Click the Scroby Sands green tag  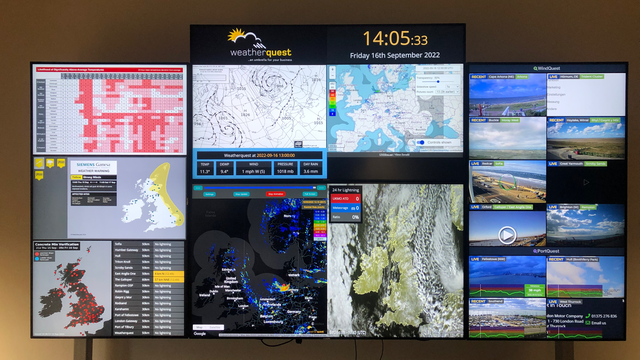[x=596, y=163]
